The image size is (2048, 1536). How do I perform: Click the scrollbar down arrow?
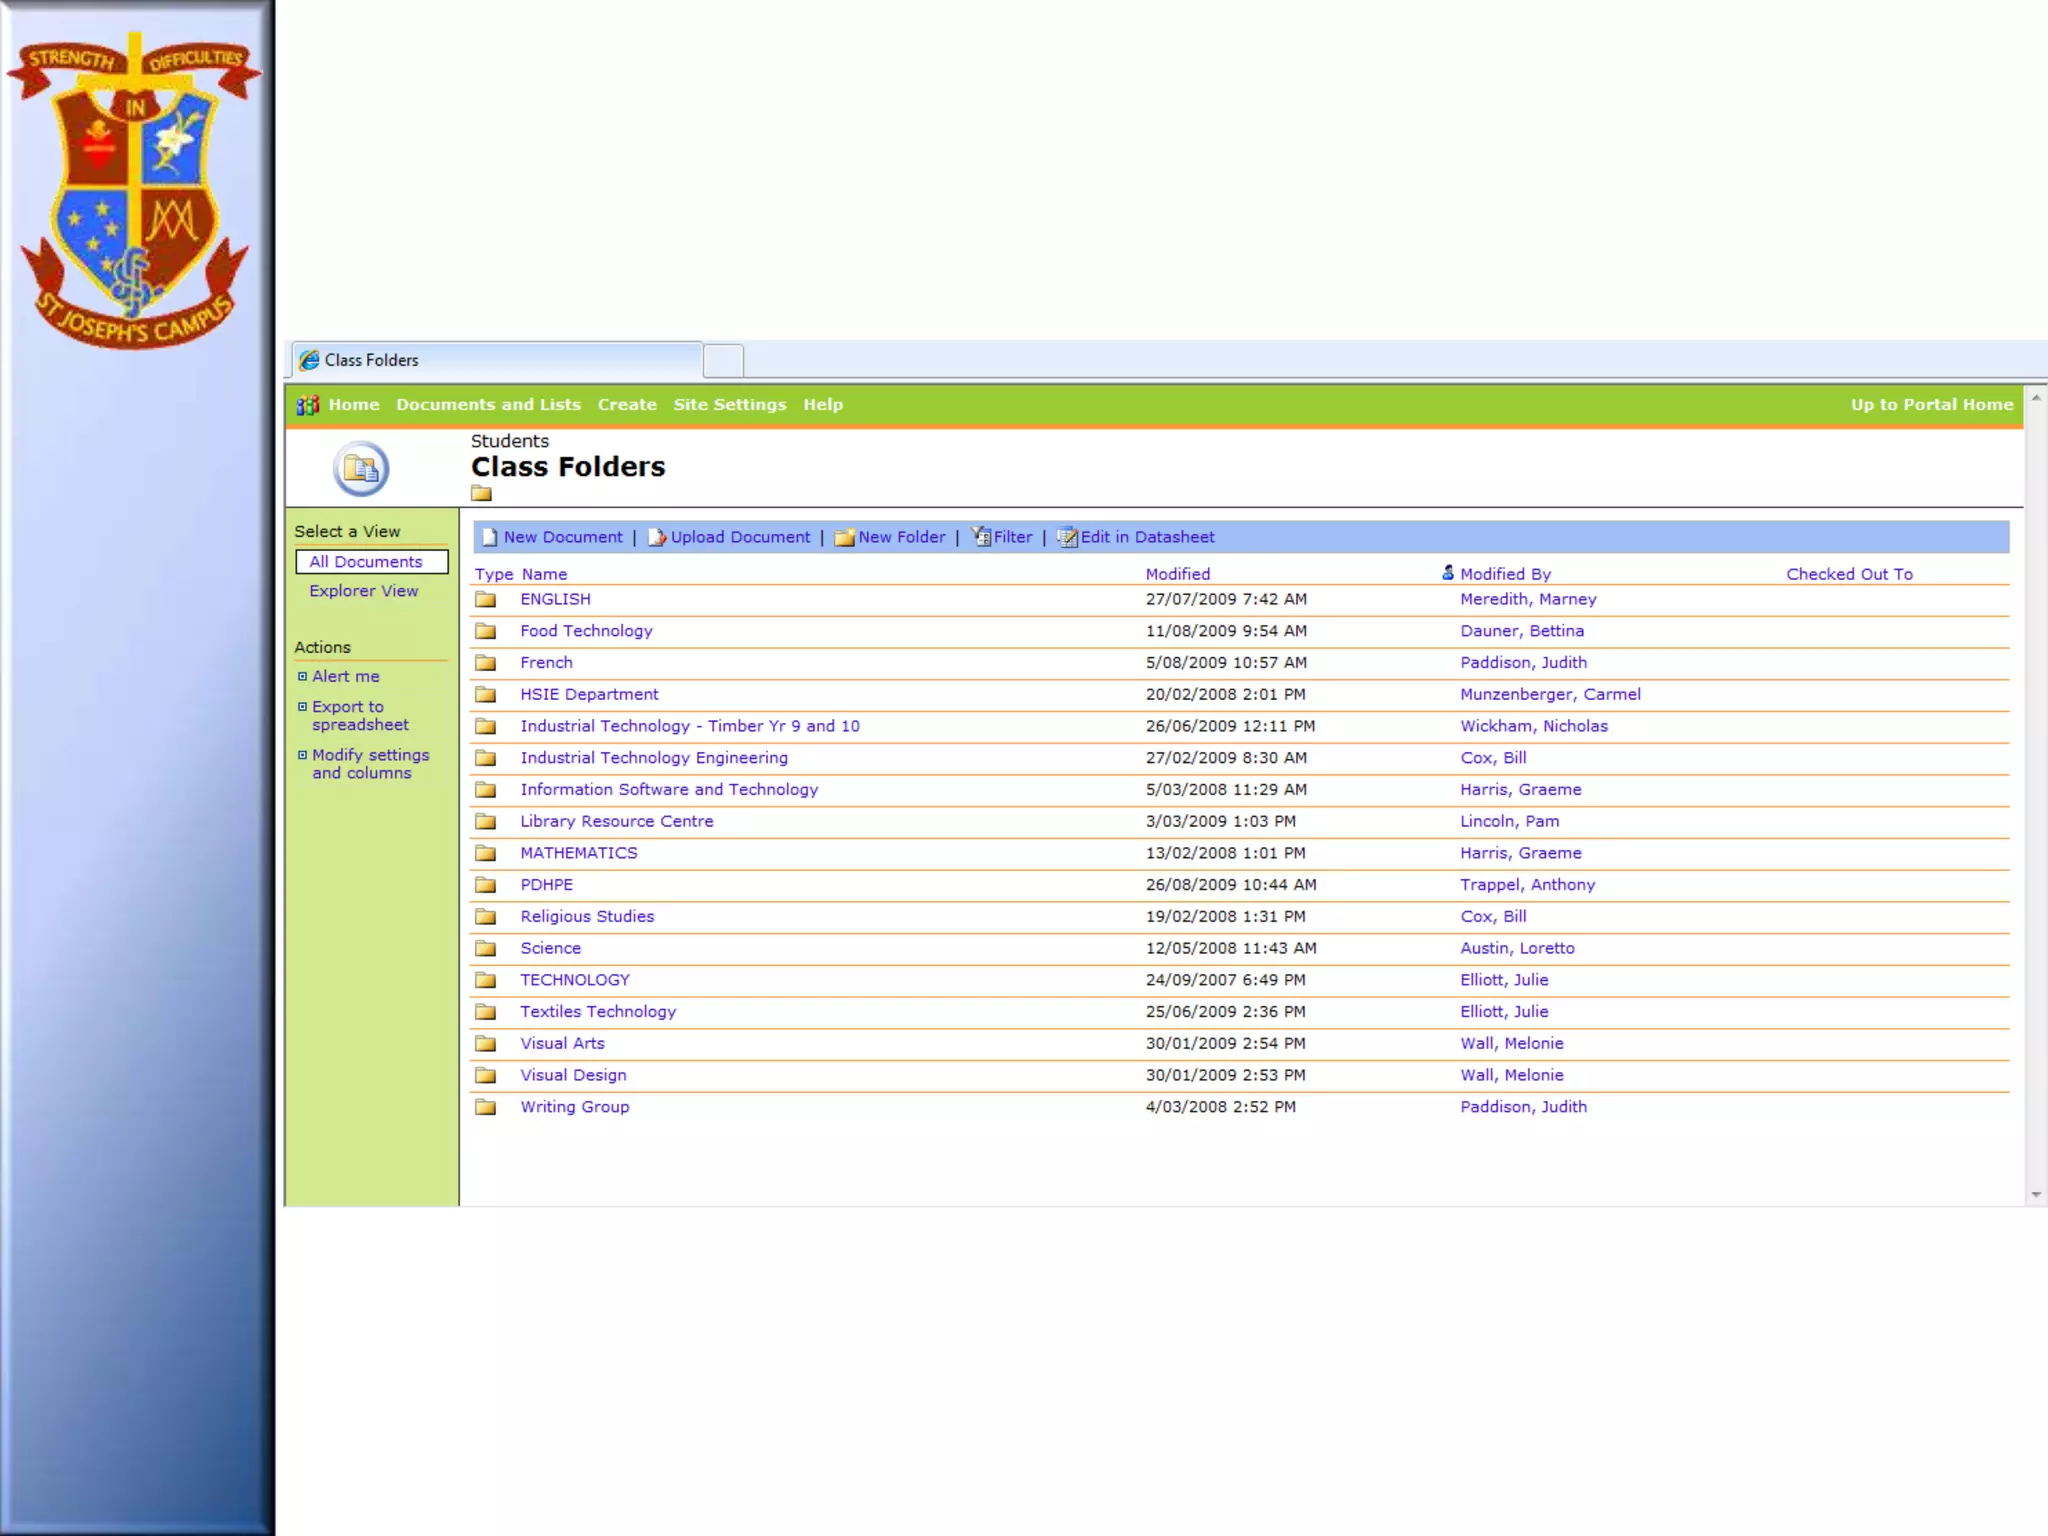pyautogui.click(x=2036, y=1194)
